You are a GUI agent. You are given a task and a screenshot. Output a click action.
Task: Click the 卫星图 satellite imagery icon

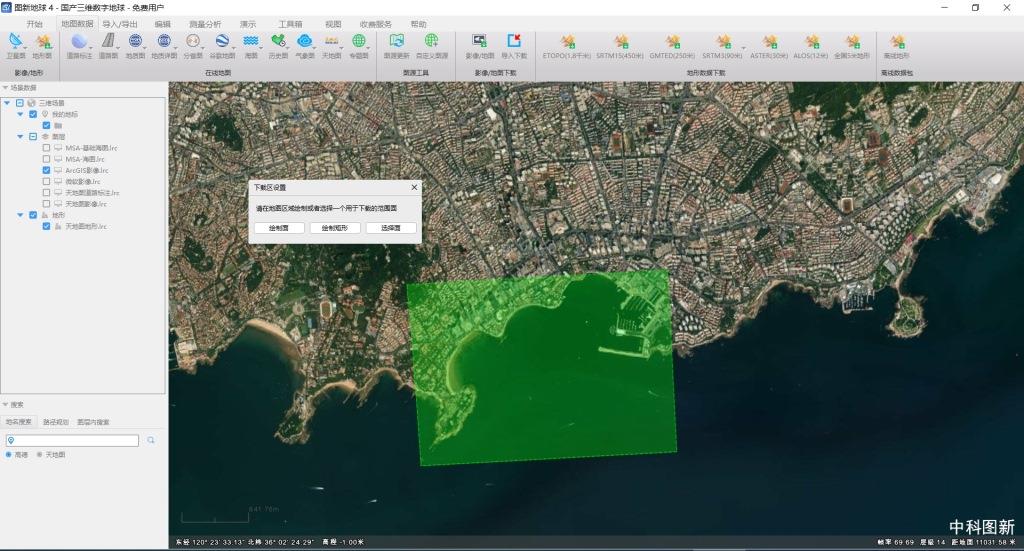[15, 42]
